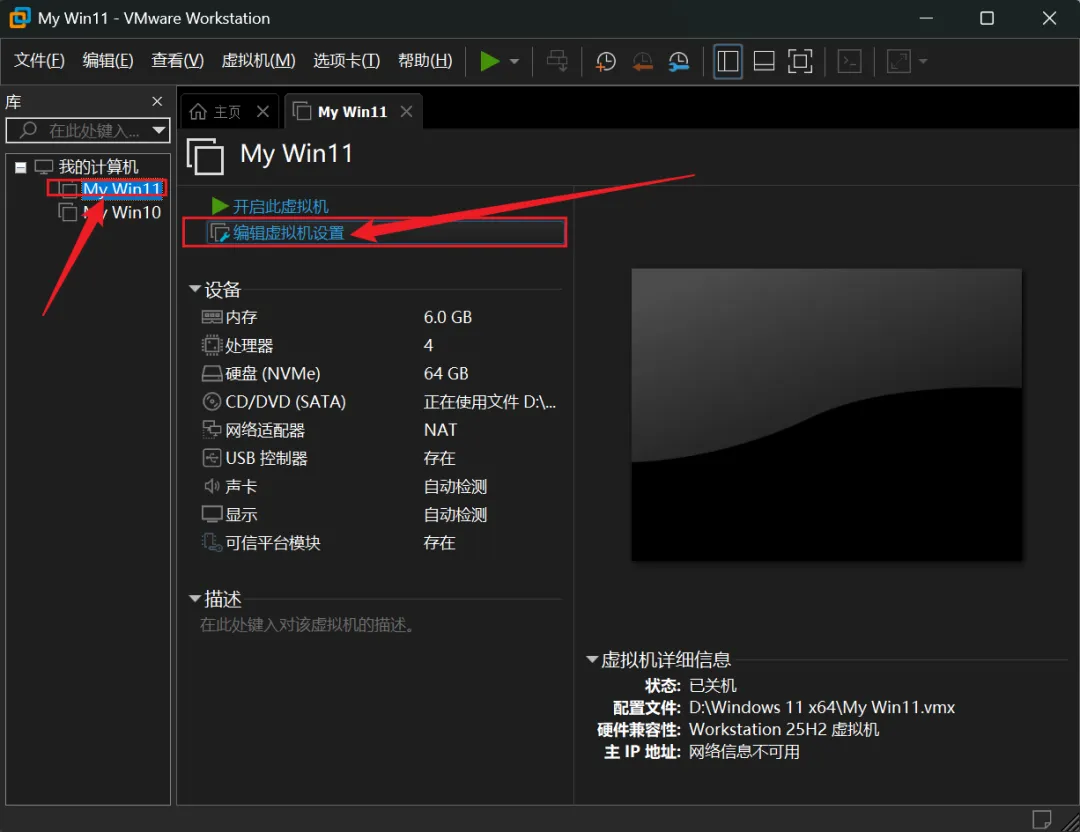This screenshot has width=1080, height=832.
Task: Collapse the 虚拟机详细信息 section
Action: tap(592, 659)
